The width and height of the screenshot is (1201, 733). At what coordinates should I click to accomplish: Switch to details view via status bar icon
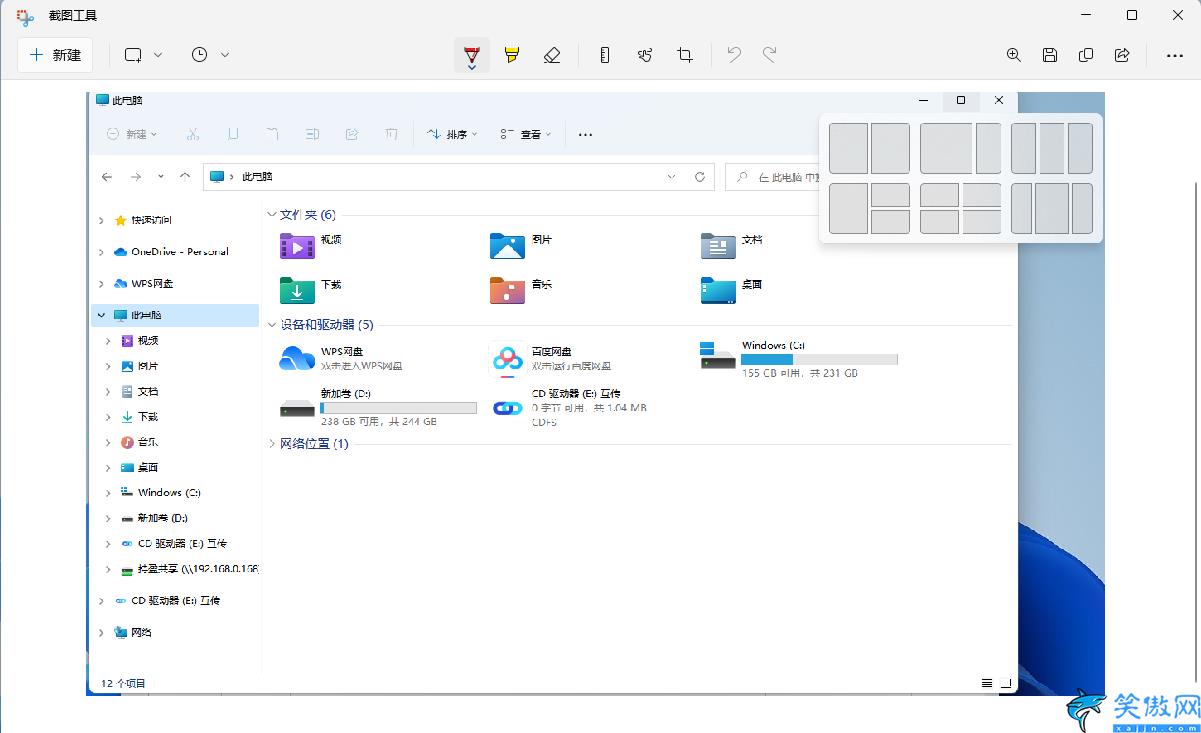987,683
